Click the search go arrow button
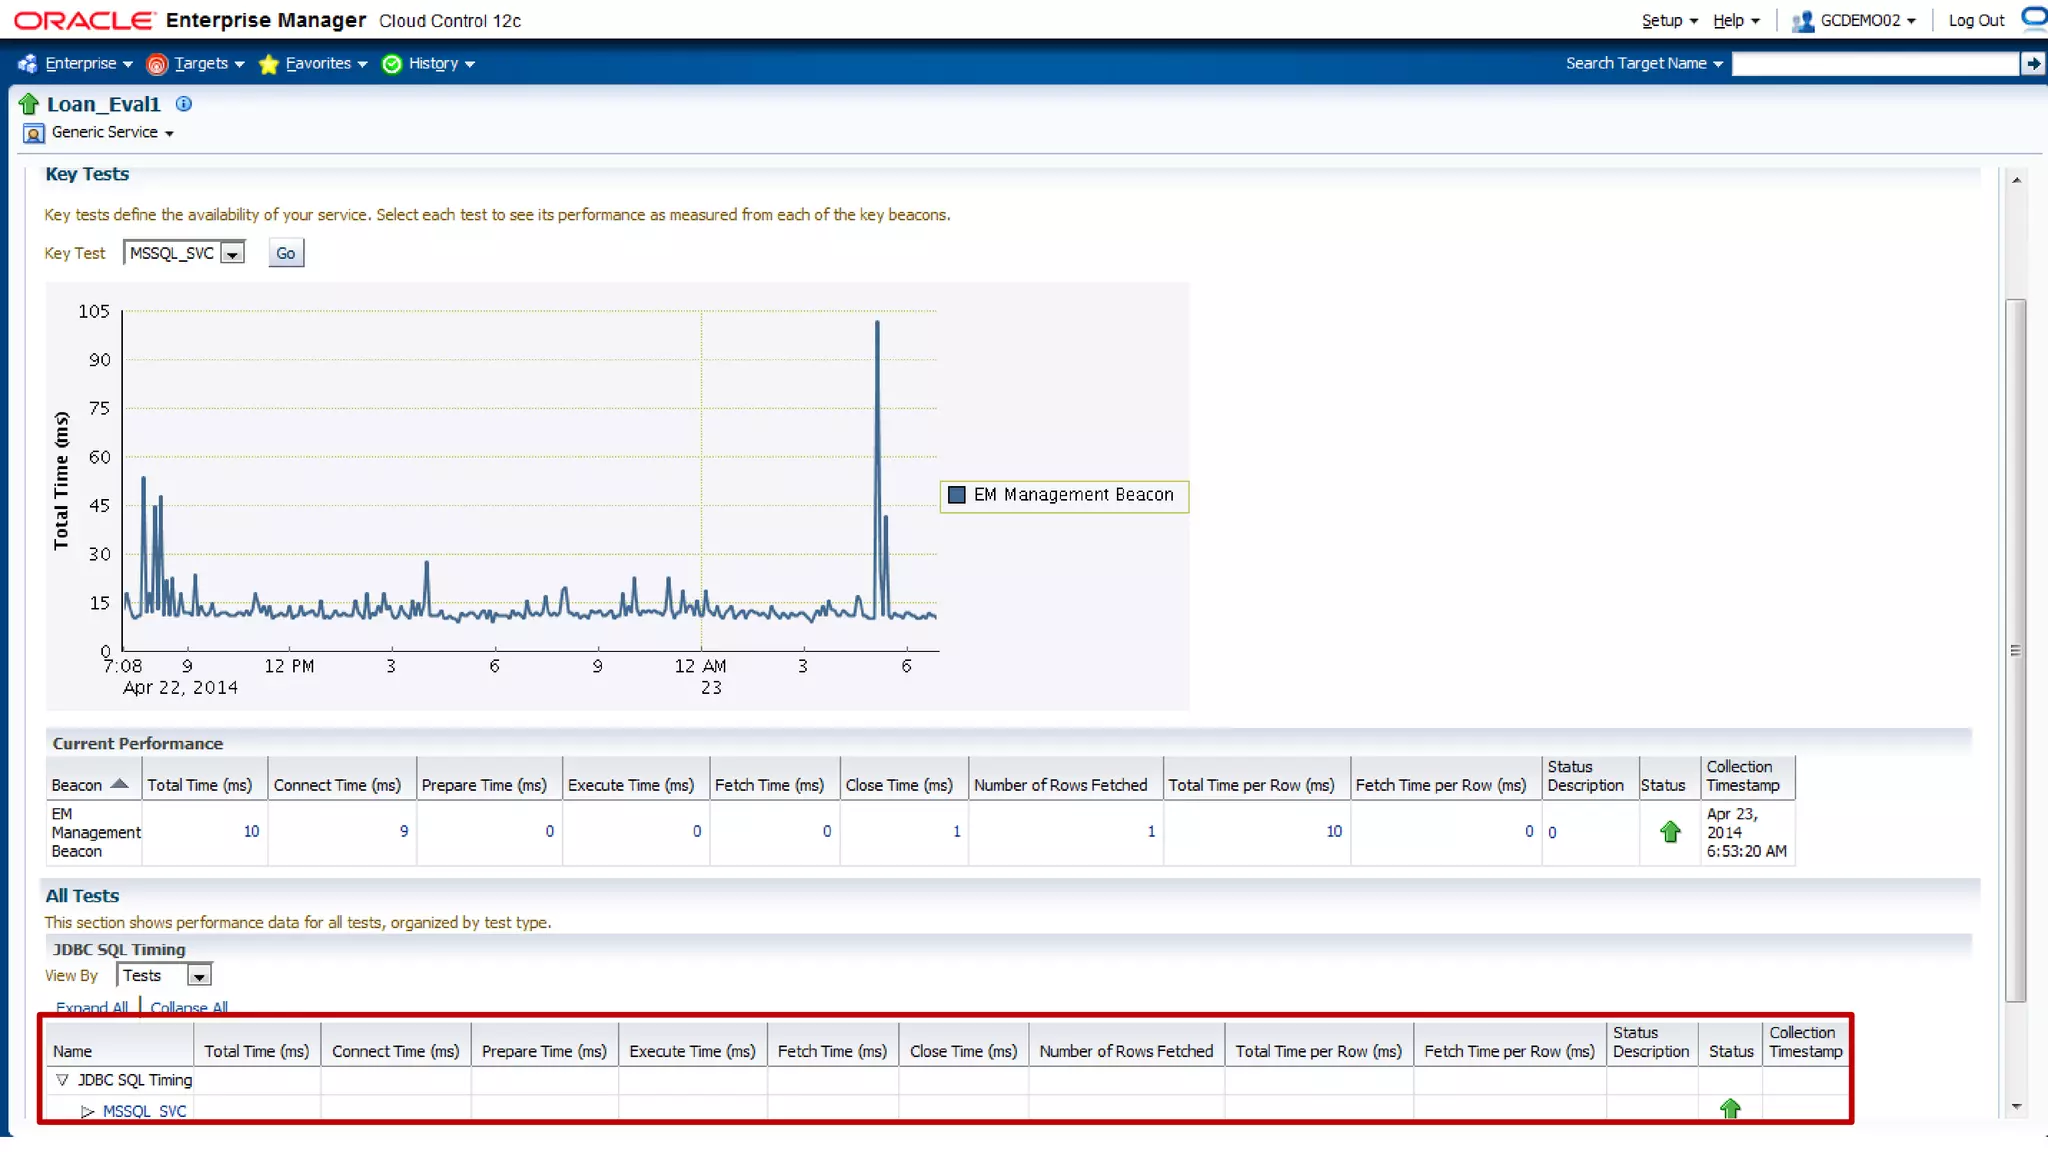The height and width of the screenshot is (1152, 2048). tap(2033, 64)
